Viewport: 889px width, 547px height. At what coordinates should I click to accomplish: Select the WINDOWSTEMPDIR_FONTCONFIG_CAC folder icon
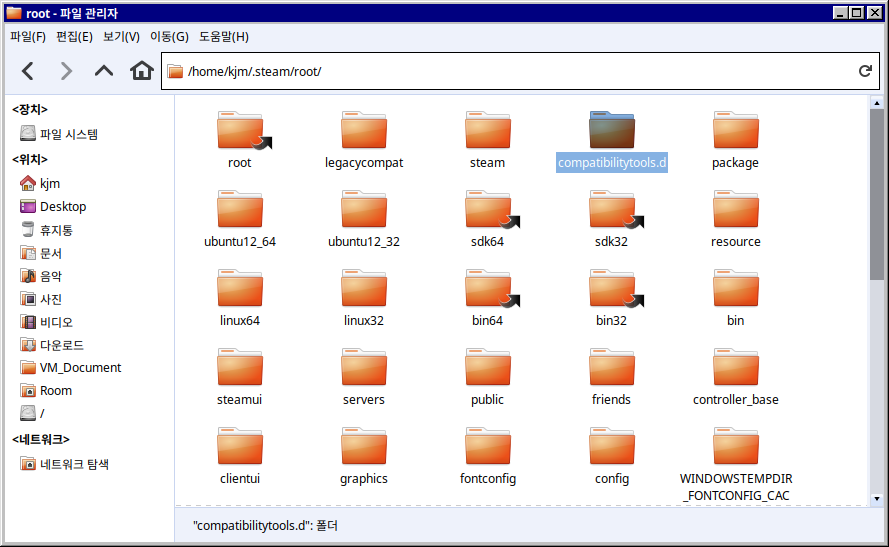point(735,446)
